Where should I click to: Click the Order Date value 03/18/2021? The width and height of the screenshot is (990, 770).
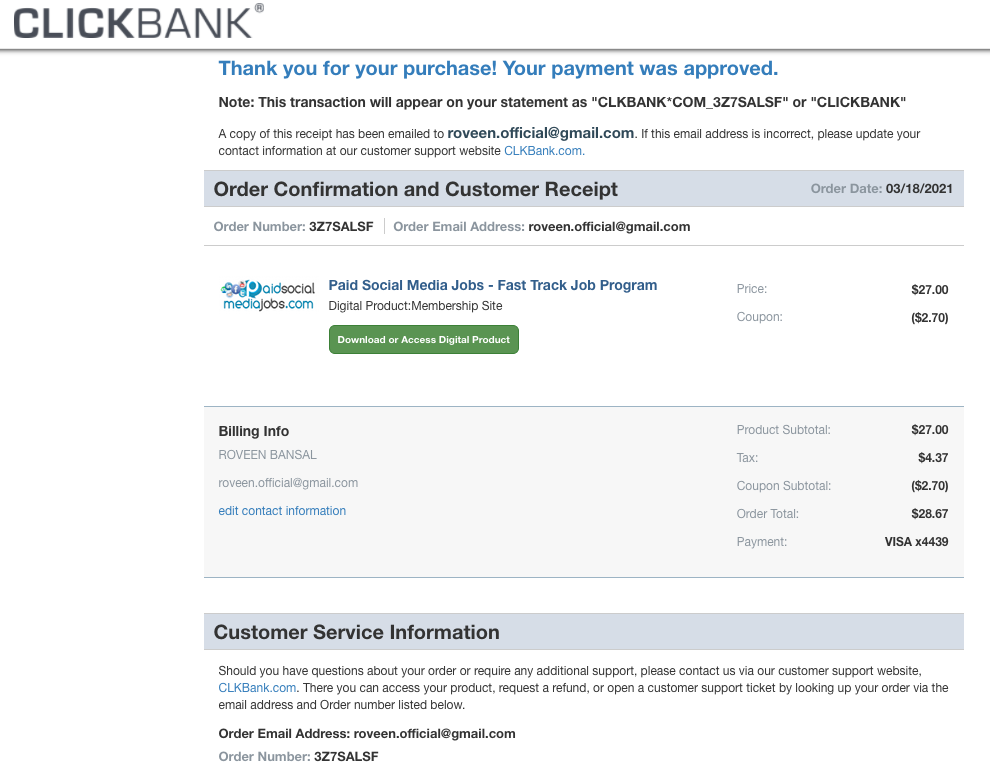point(919,189)
